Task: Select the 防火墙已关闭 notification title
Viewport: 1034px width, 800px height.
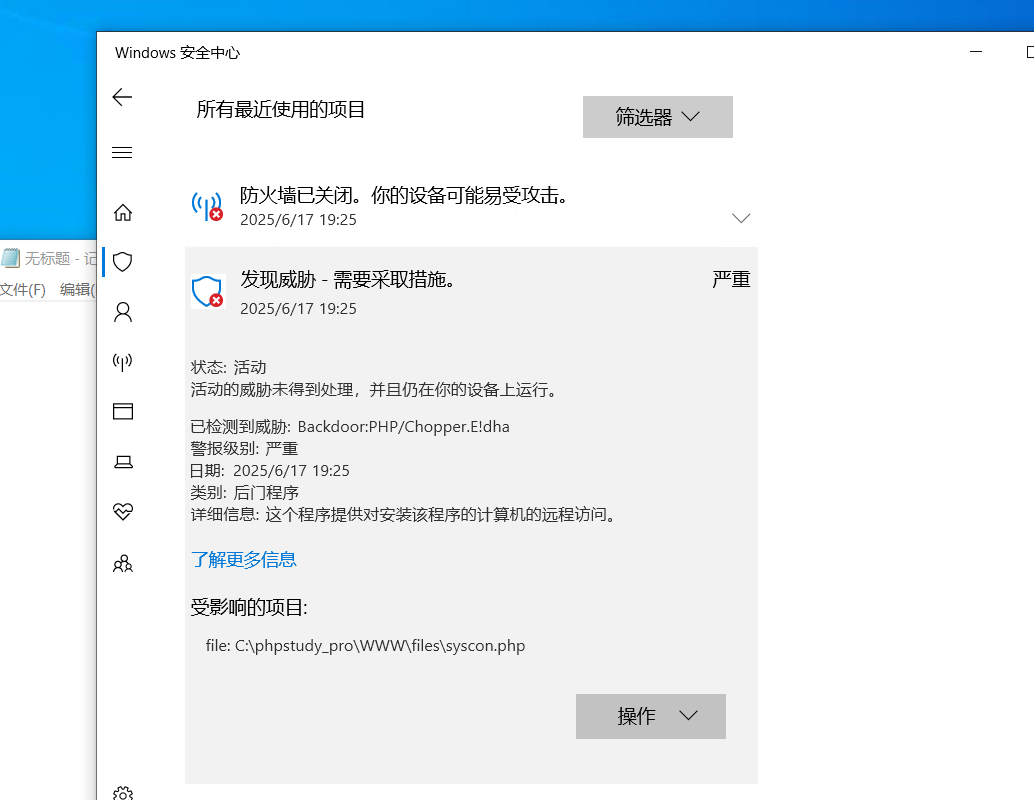Action: click(404, 195)
